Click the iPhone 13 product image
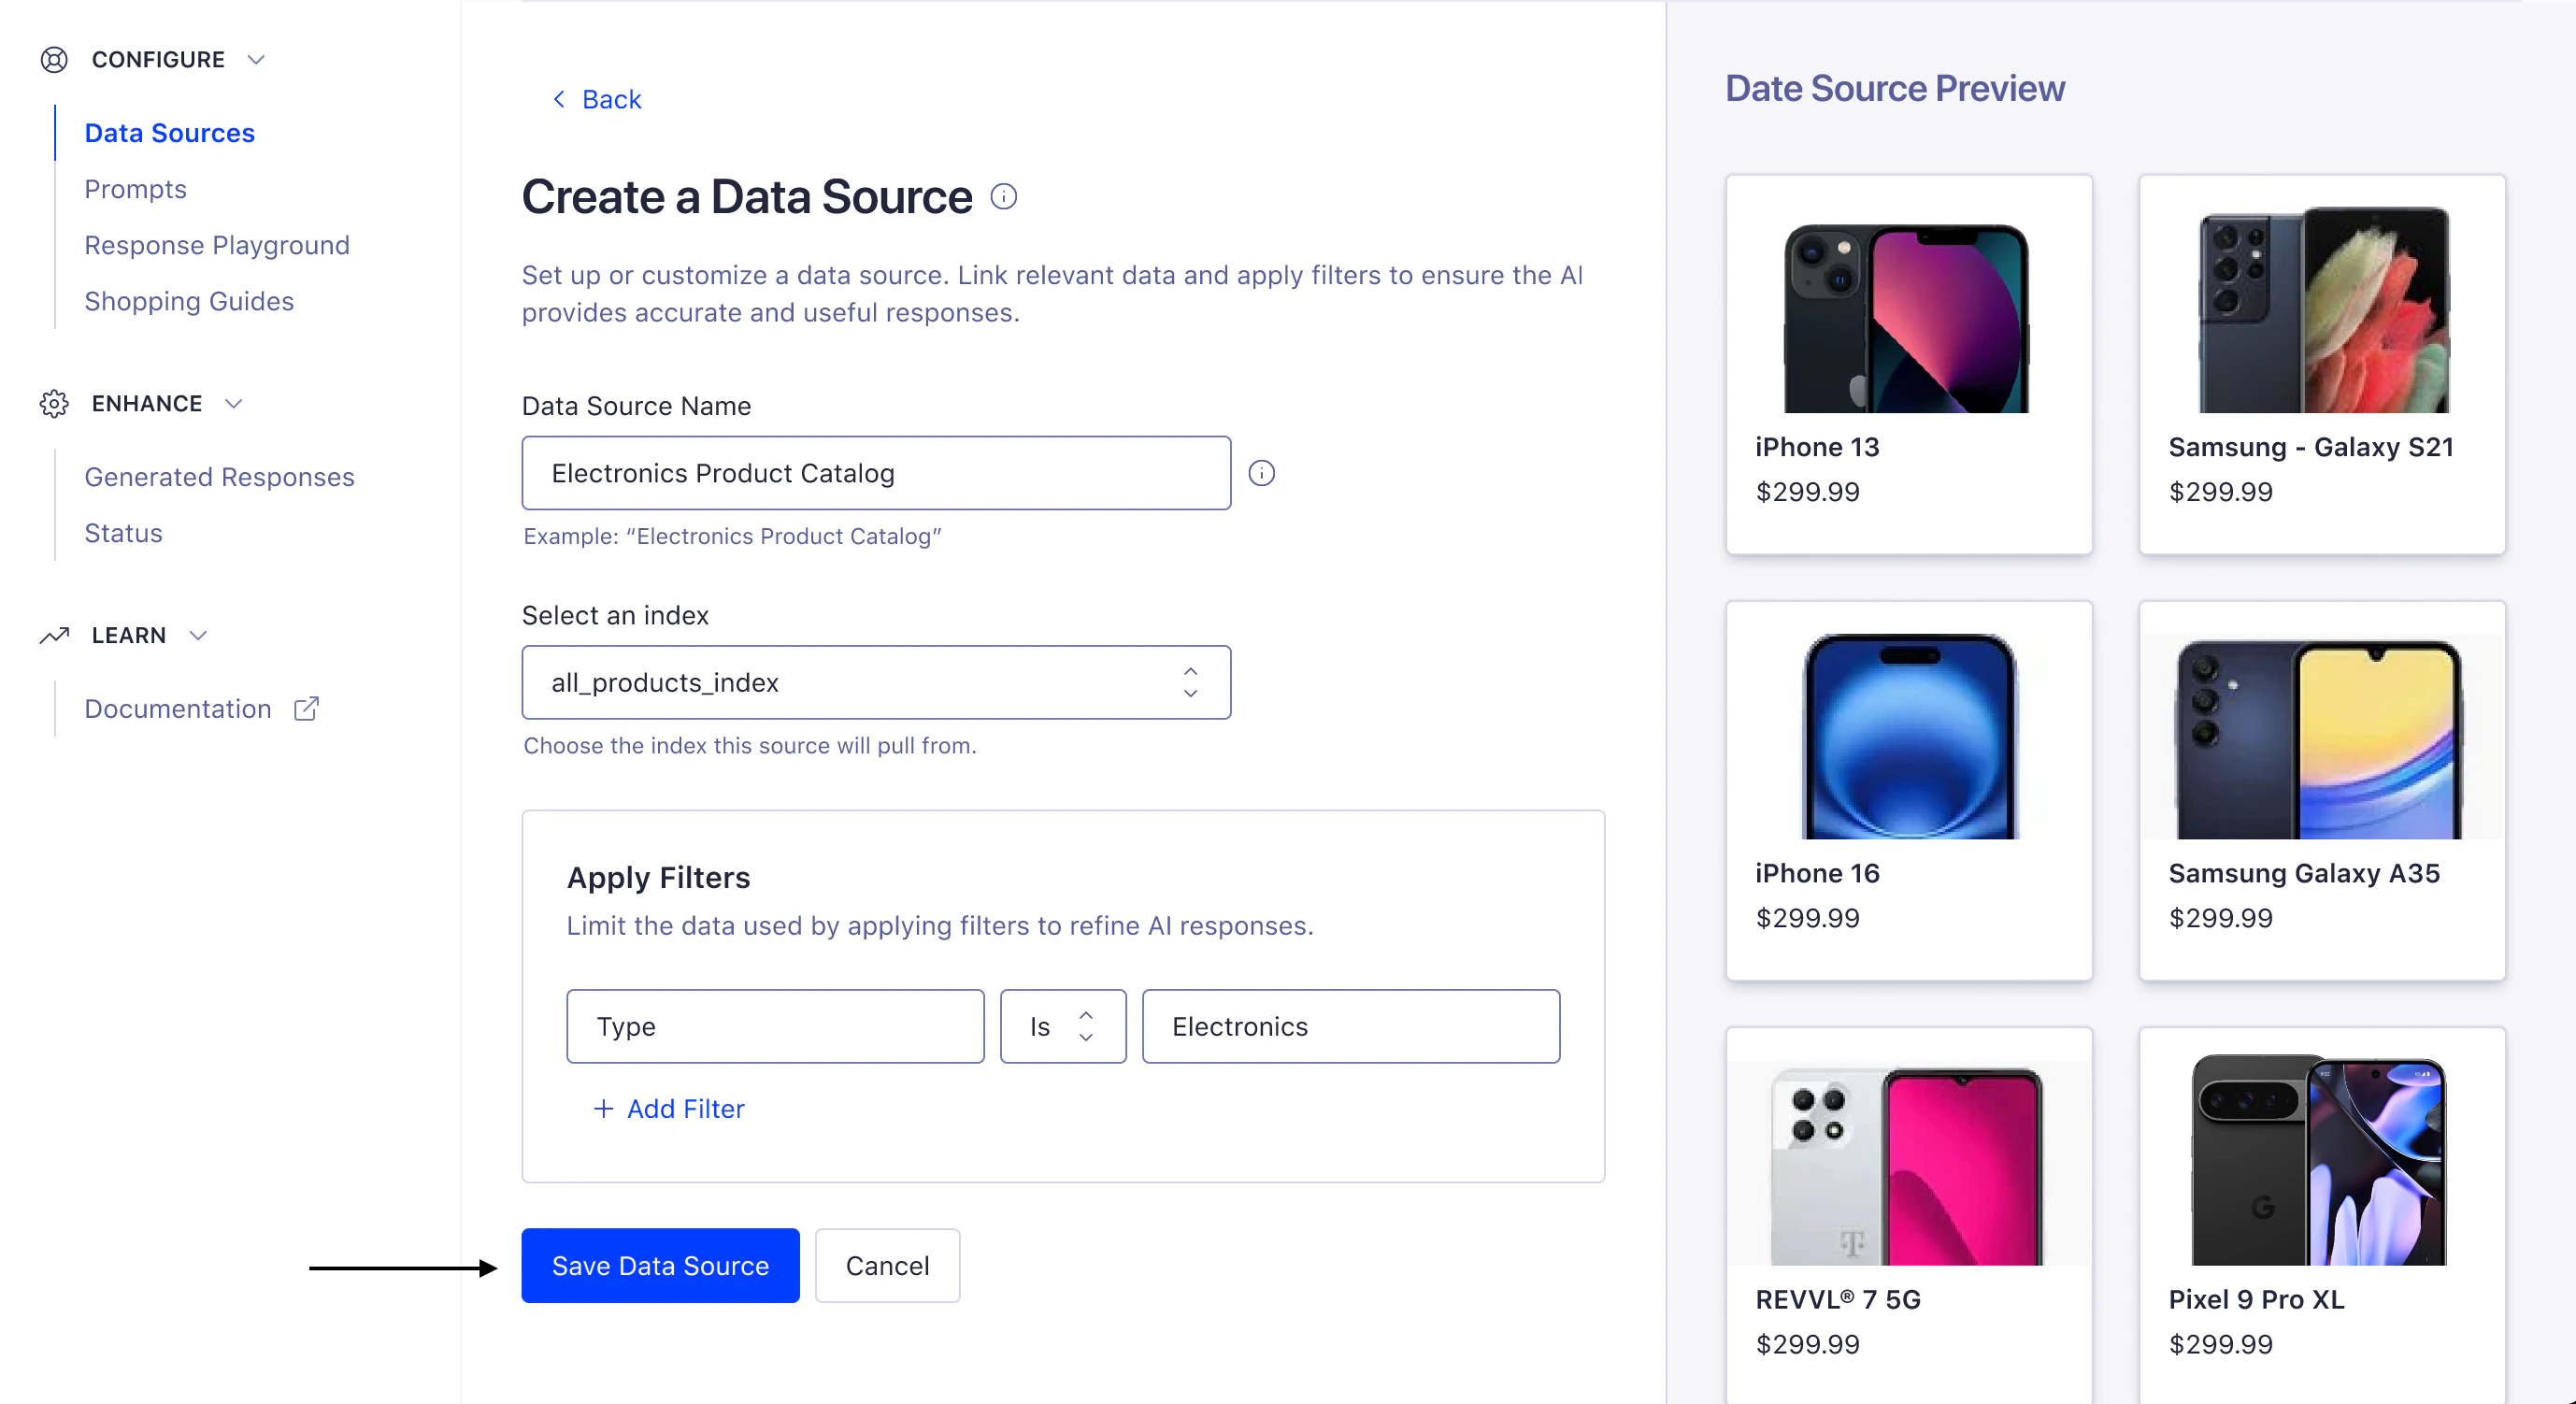Image resolution: width=2576 pixels, height=1404 pixels. coord(1907,317)
